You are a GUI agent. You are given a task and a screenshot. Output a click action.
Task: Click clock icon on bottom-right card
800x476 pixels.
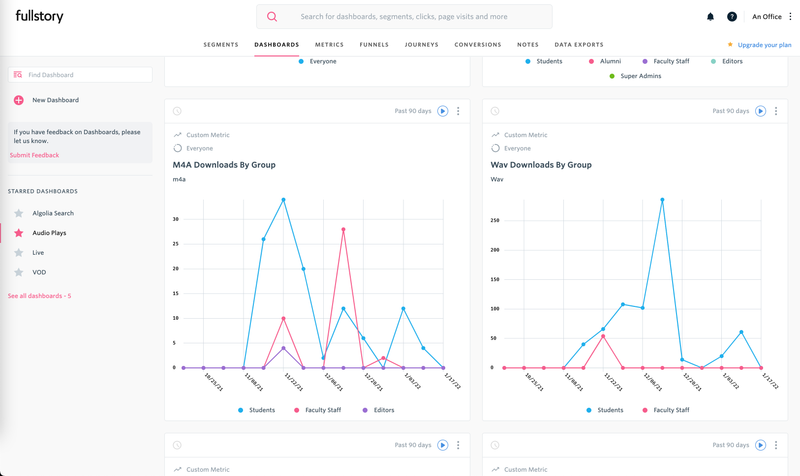coord(495,445)
